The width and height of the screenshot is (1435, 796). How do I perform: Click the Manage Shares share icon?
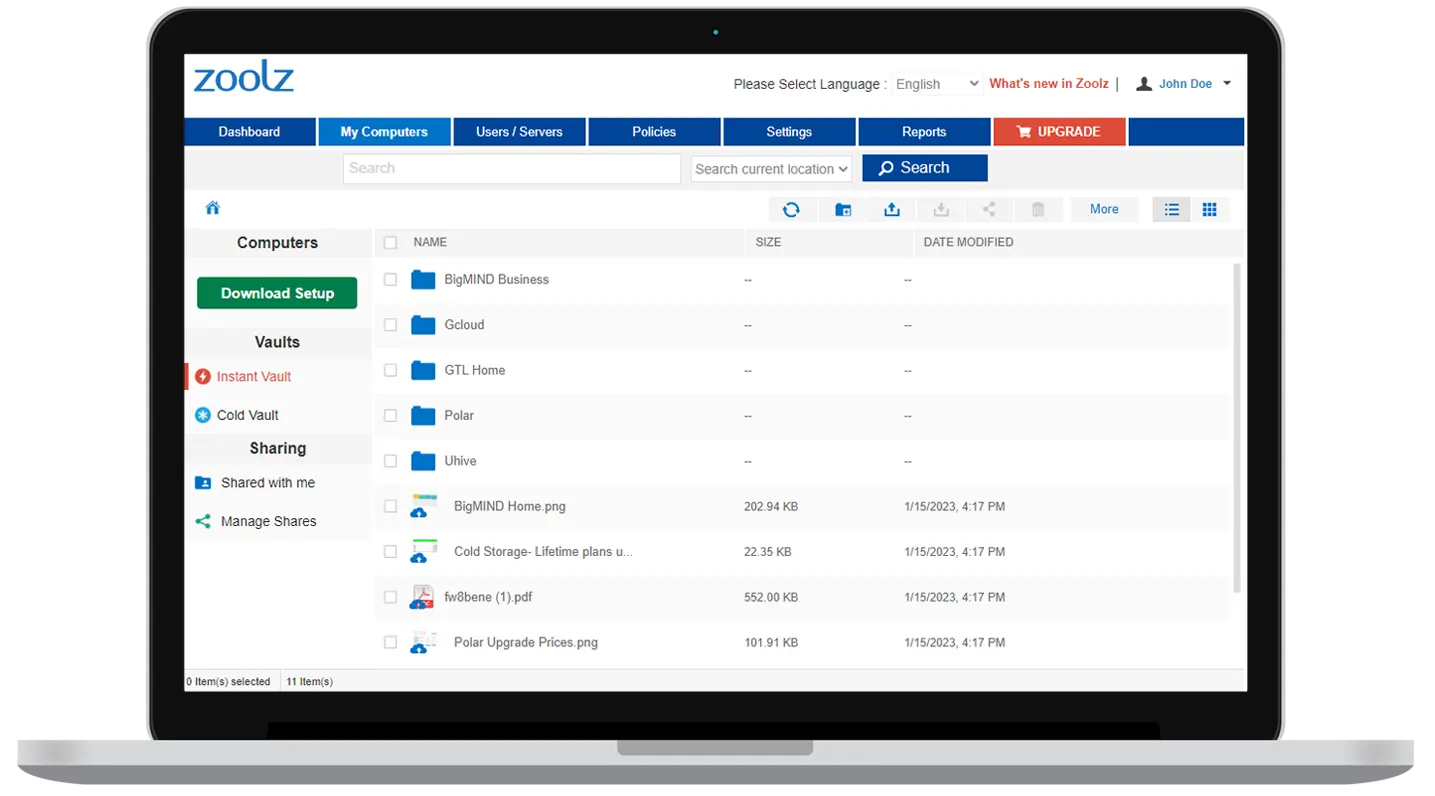[x=203, y=521]
